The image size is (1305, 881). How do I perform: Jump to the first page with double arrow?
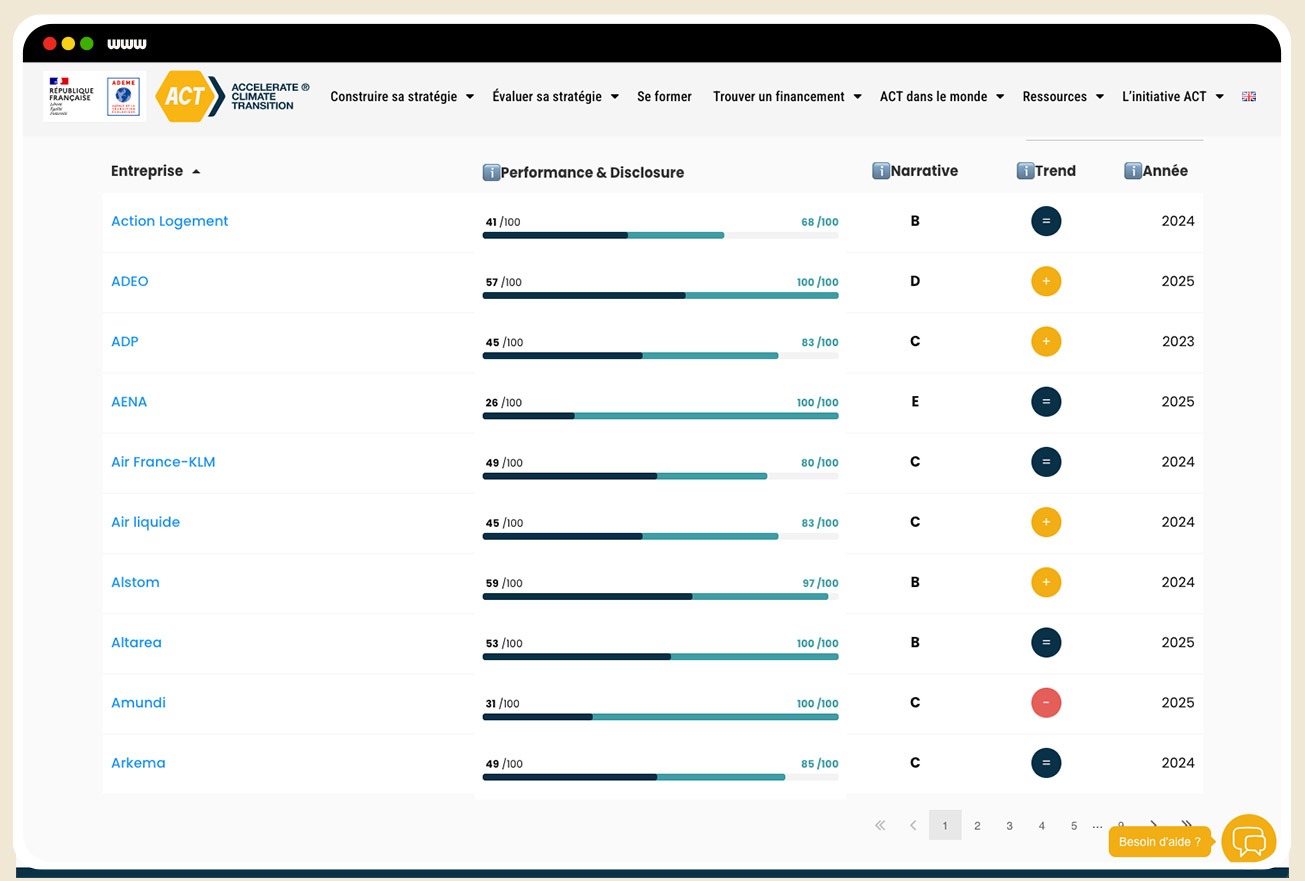tap(880, 826)
